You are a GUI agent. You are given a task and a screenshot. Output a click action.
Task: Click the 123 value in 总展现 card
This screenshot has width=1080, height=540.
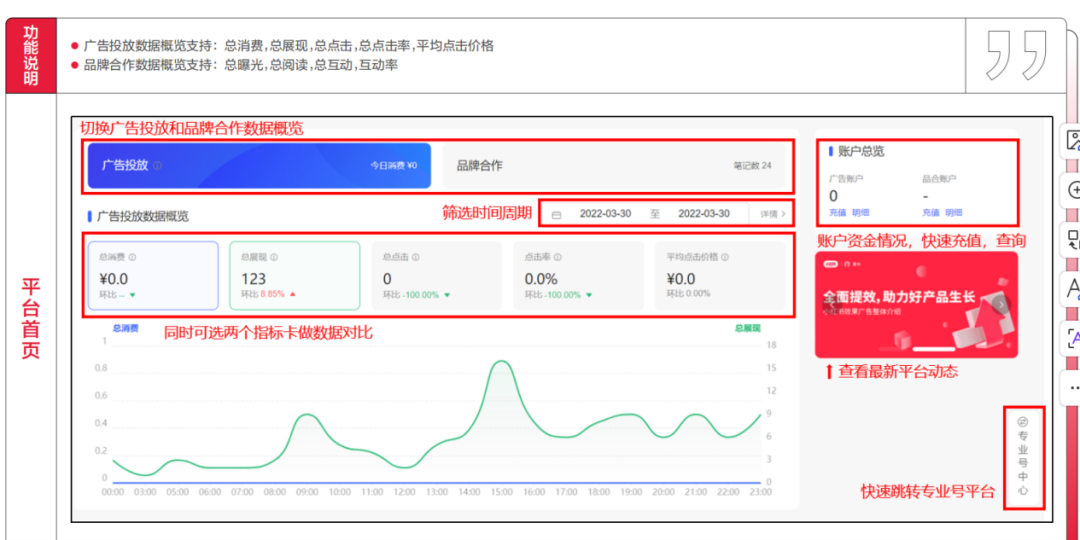(x=253, y=279)
